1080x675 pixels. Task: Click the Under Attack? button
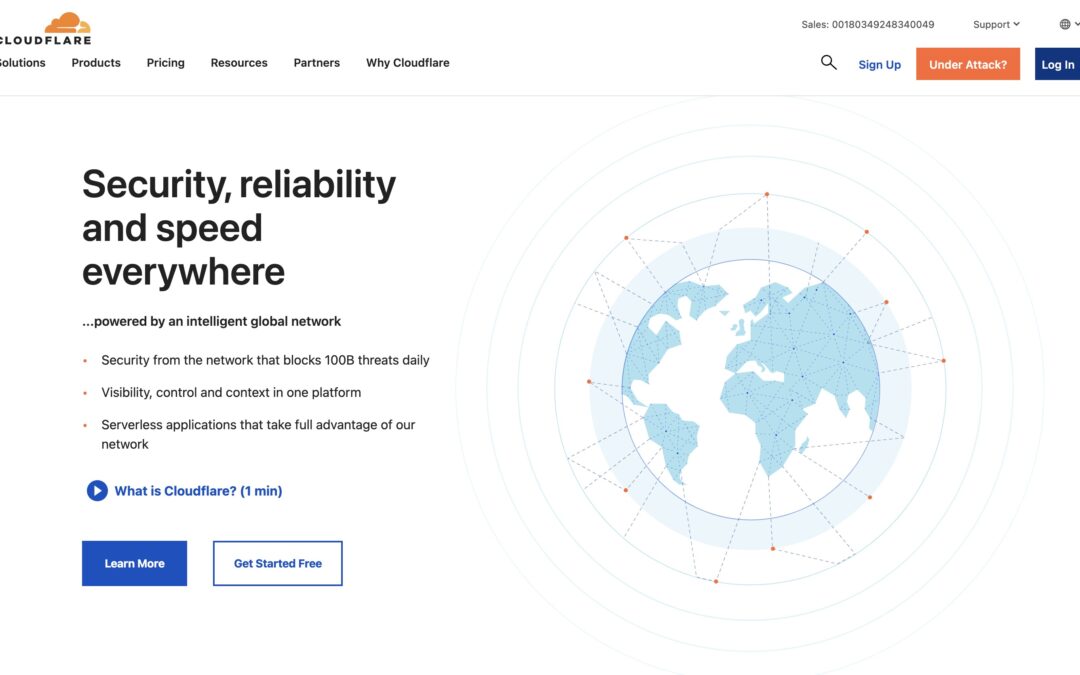pos(968,64)
